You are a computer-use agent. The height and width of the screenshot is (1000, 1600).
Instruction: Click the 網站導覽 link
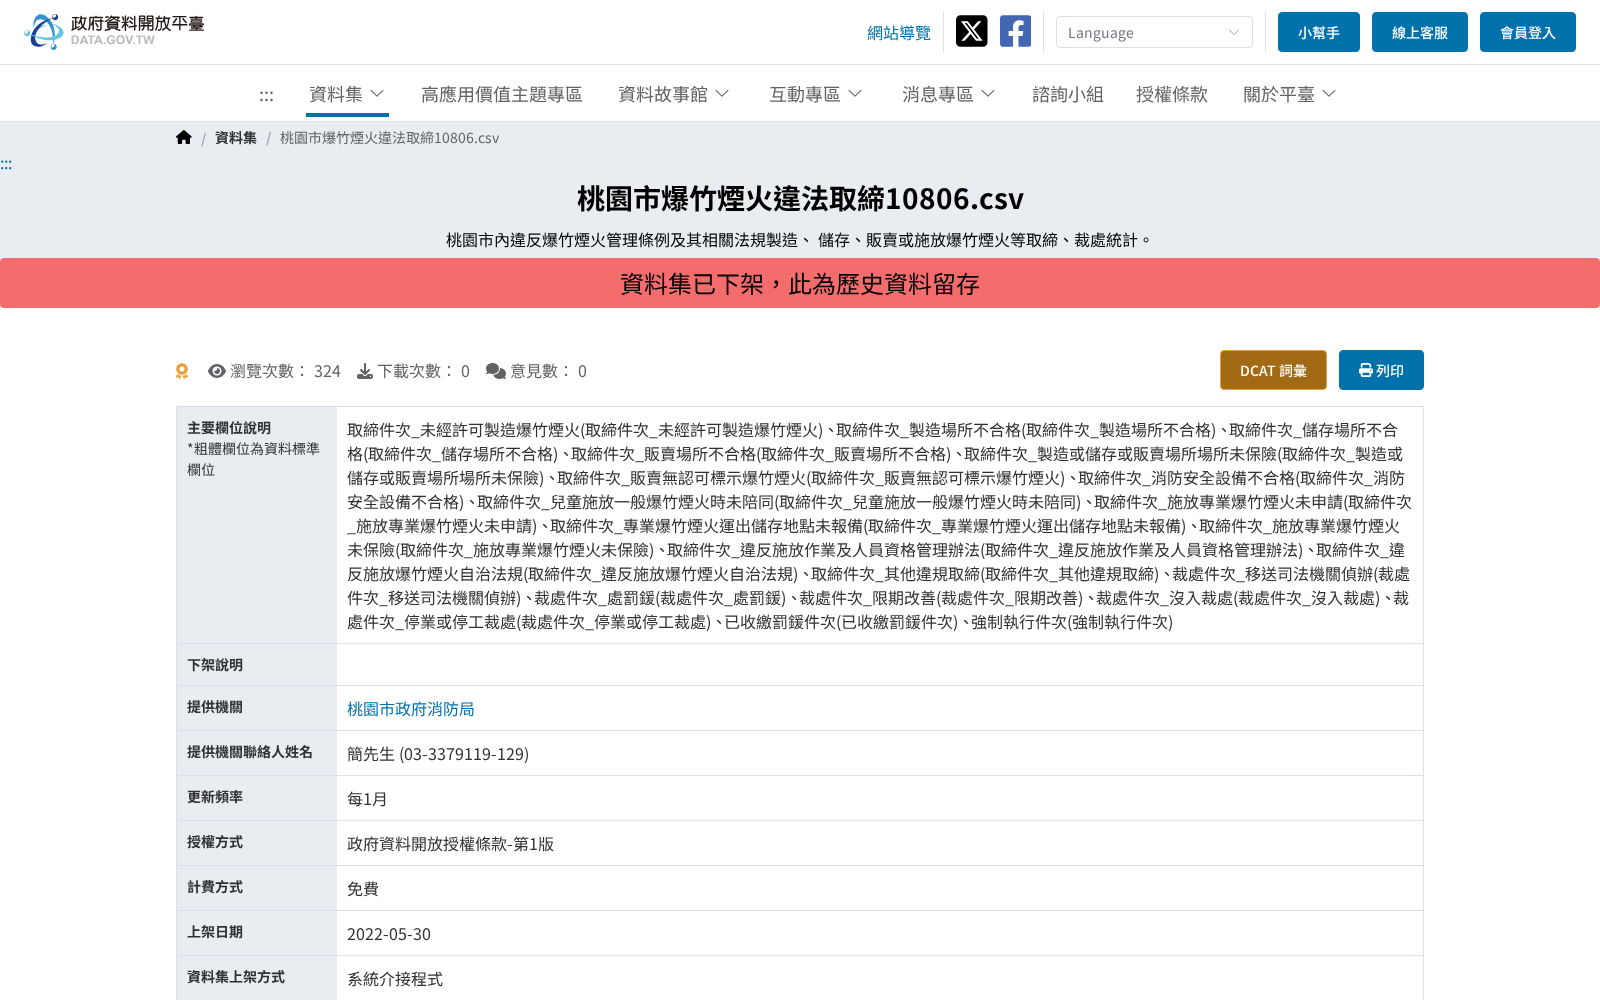[899, 33]
